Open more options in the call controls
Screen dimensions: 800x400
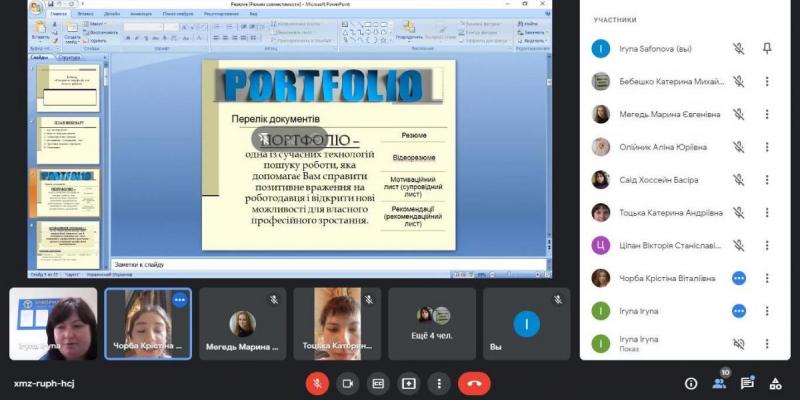438,383
